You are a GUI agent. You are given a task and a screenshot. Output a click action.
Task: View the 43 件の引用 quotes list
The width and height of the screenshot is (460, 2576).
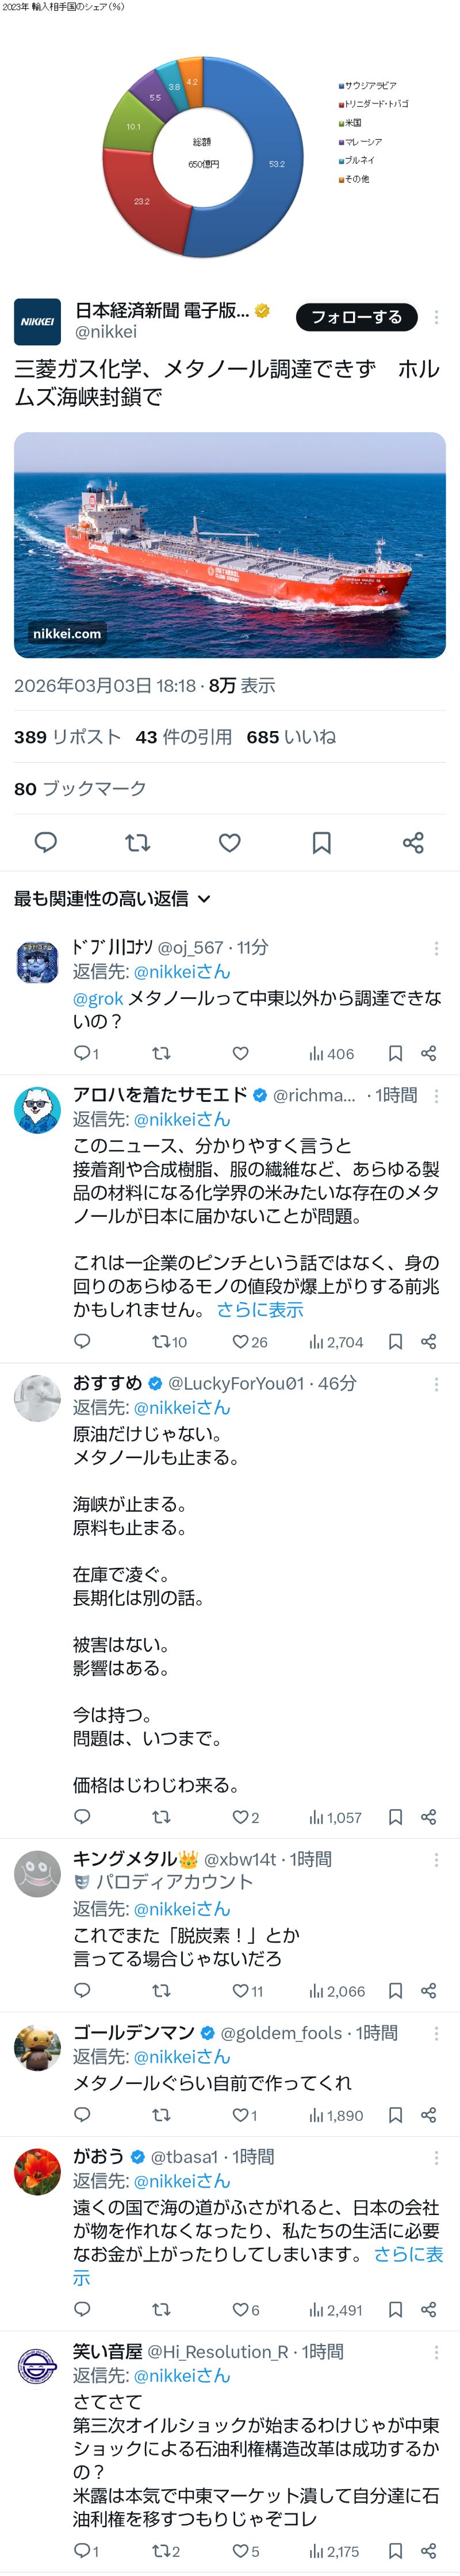point(184,736)
